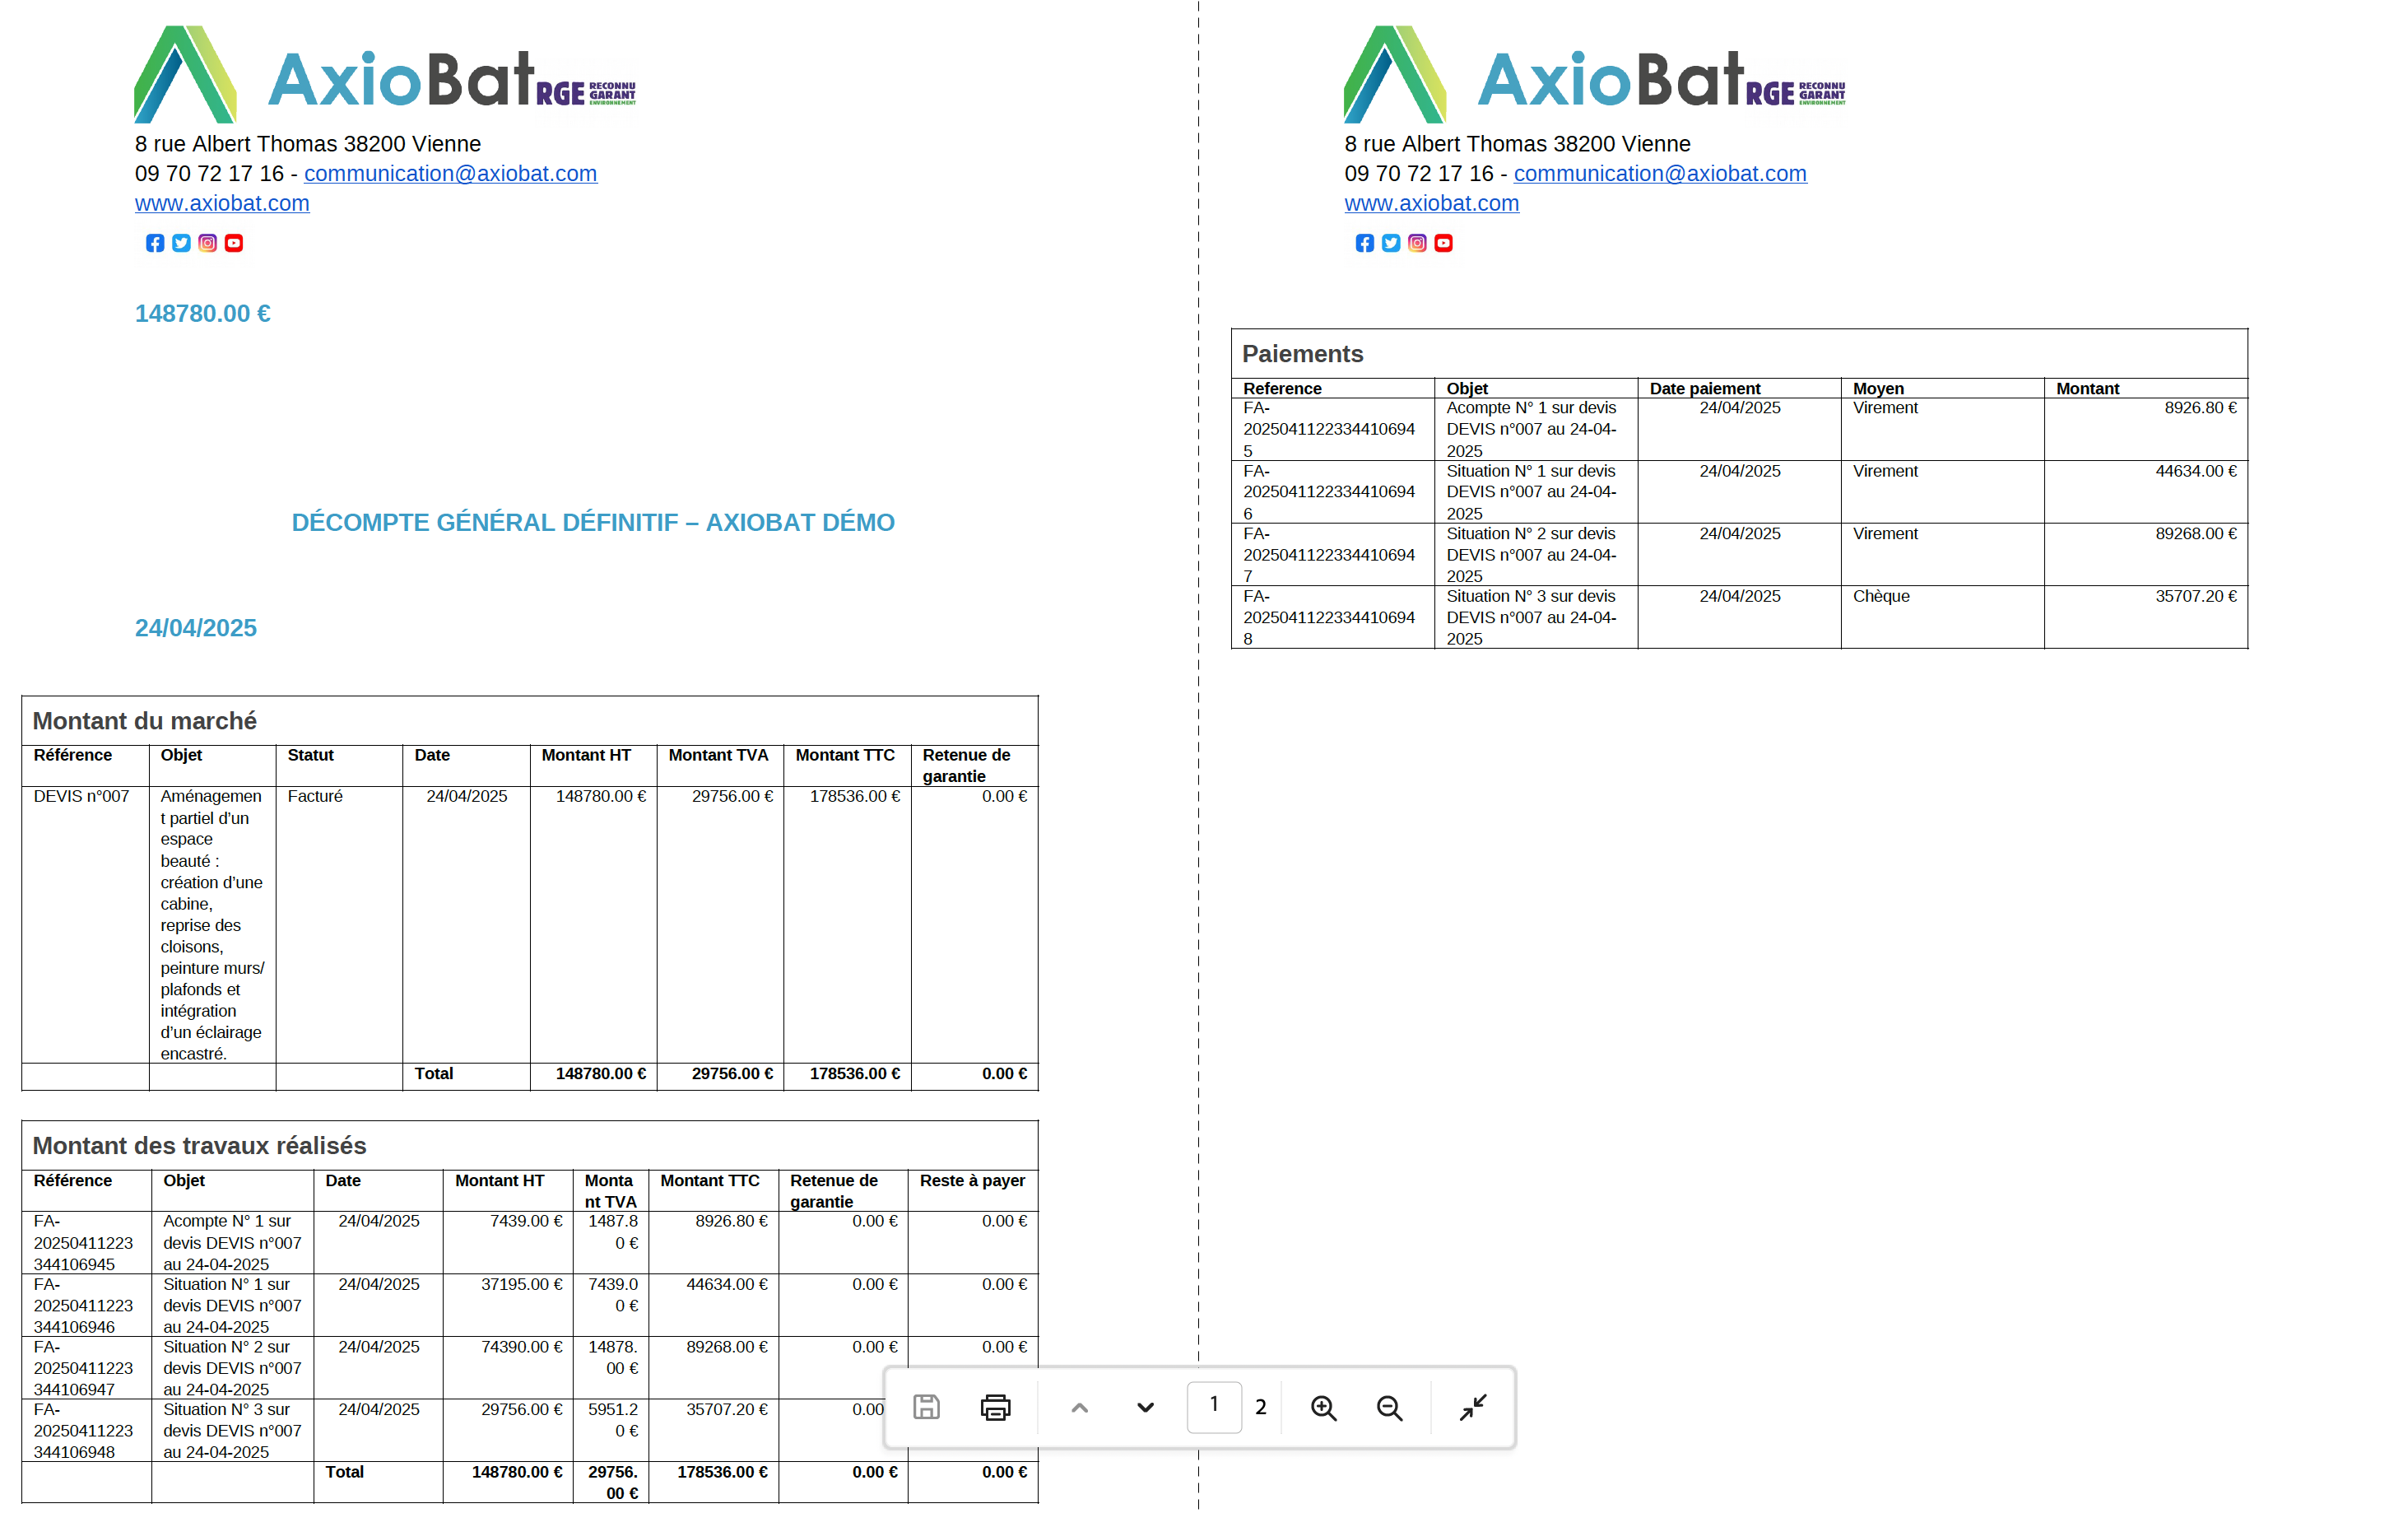Image resolution: width=2408 pixels, height=1513 pixels.
Task: Go to previous page with up chevron
Action: pos(1079,1407)
